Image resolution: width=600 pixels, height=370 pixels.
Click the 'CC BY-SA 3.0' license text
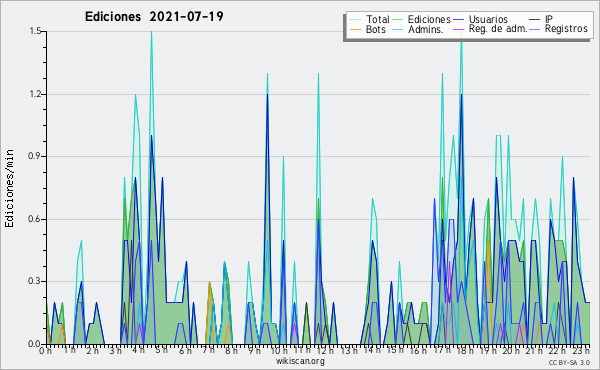569,363
